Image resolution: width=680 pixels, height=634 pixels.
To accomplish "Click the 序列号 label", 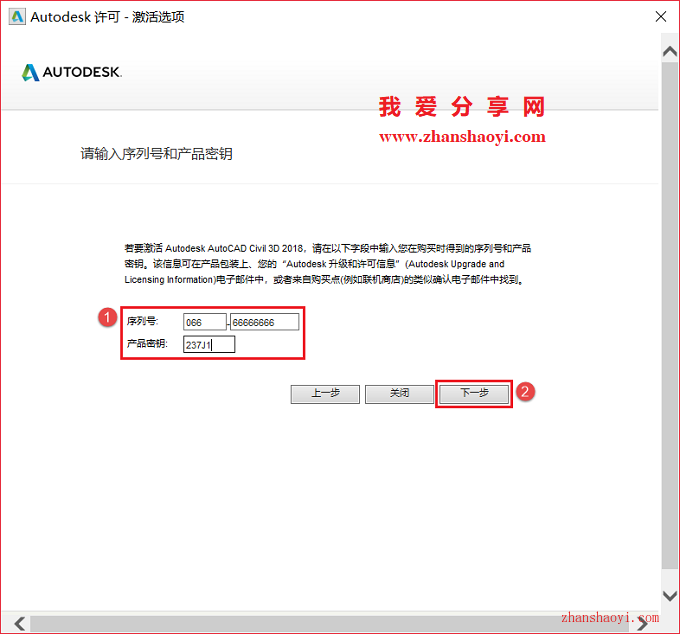I will pyautogui.click(x=142, y=321).
